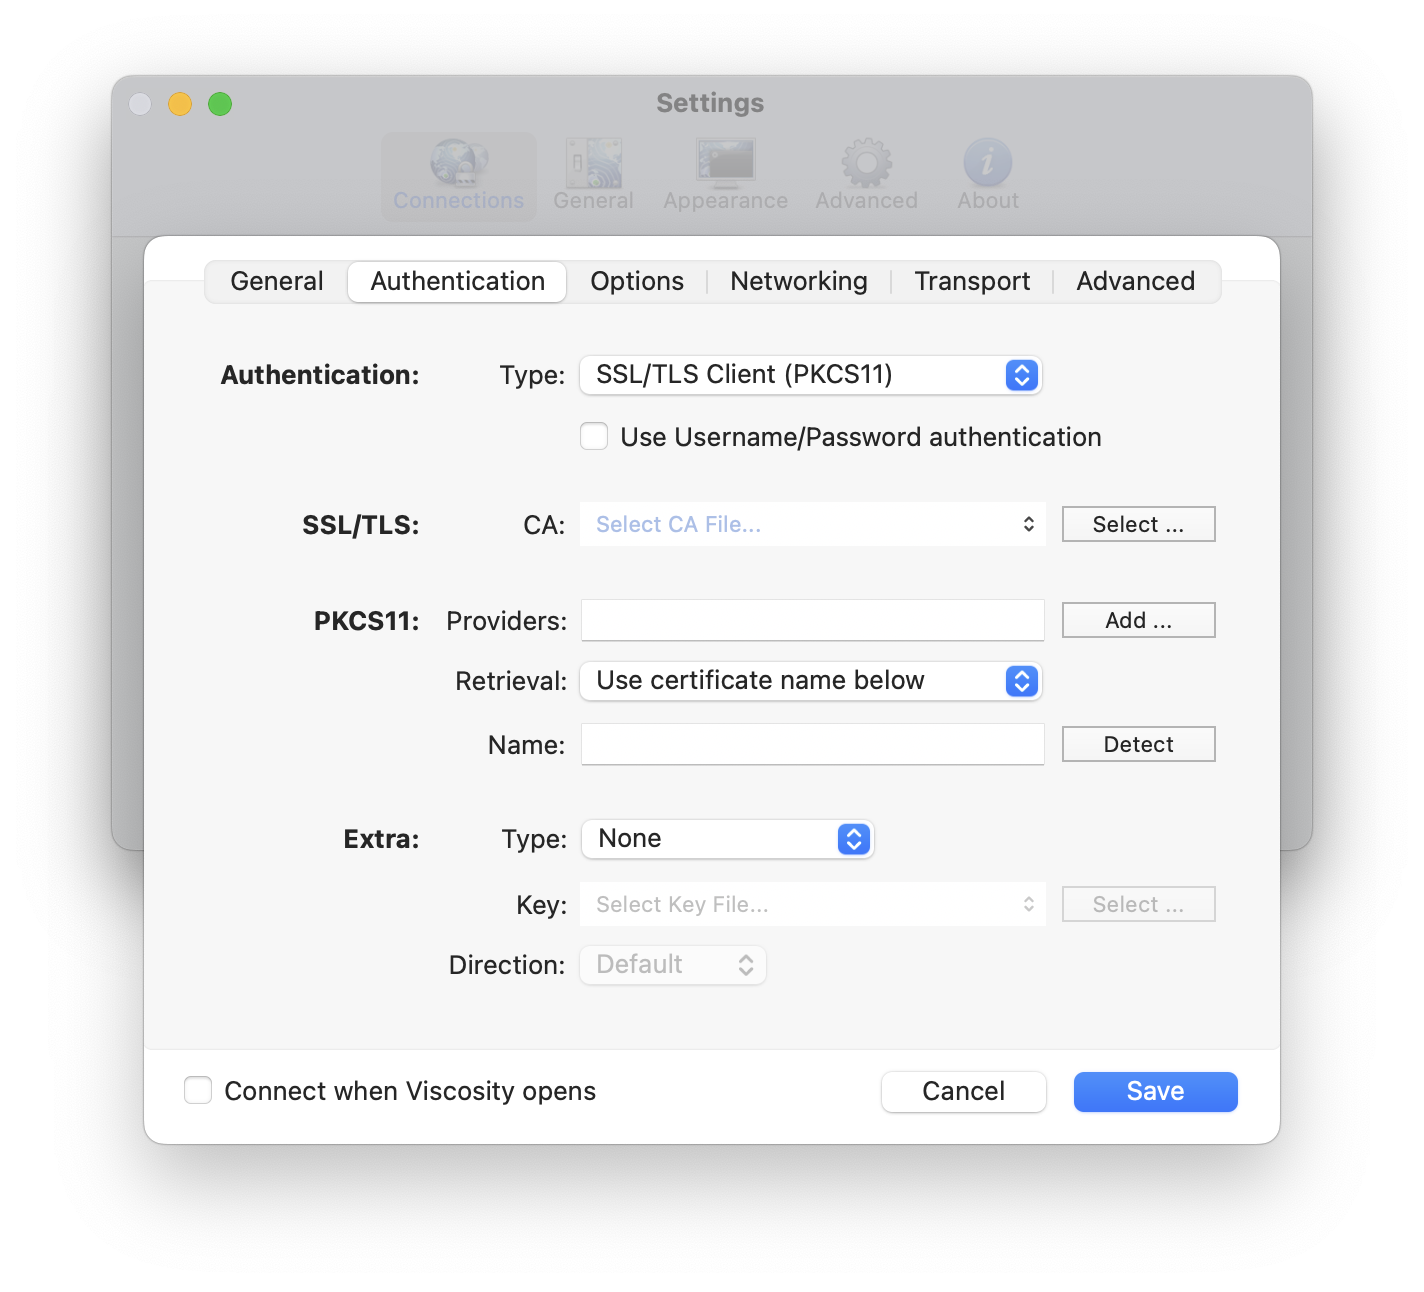Click the yellow minimize window button
The image size is (1424, 1292).
pos(180,104)
